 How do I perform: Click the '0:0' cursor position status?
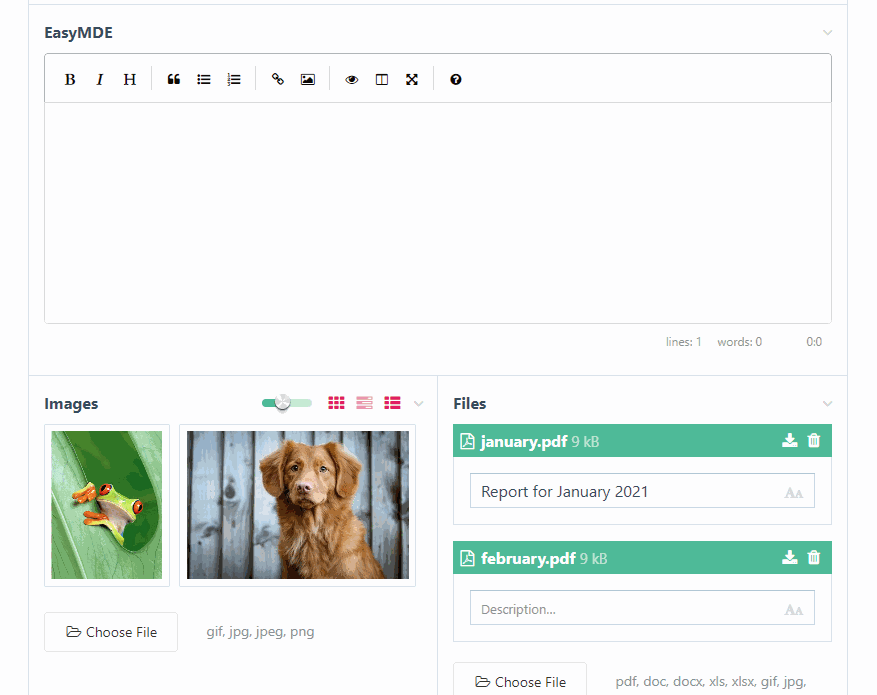click(x=814, y=342)
